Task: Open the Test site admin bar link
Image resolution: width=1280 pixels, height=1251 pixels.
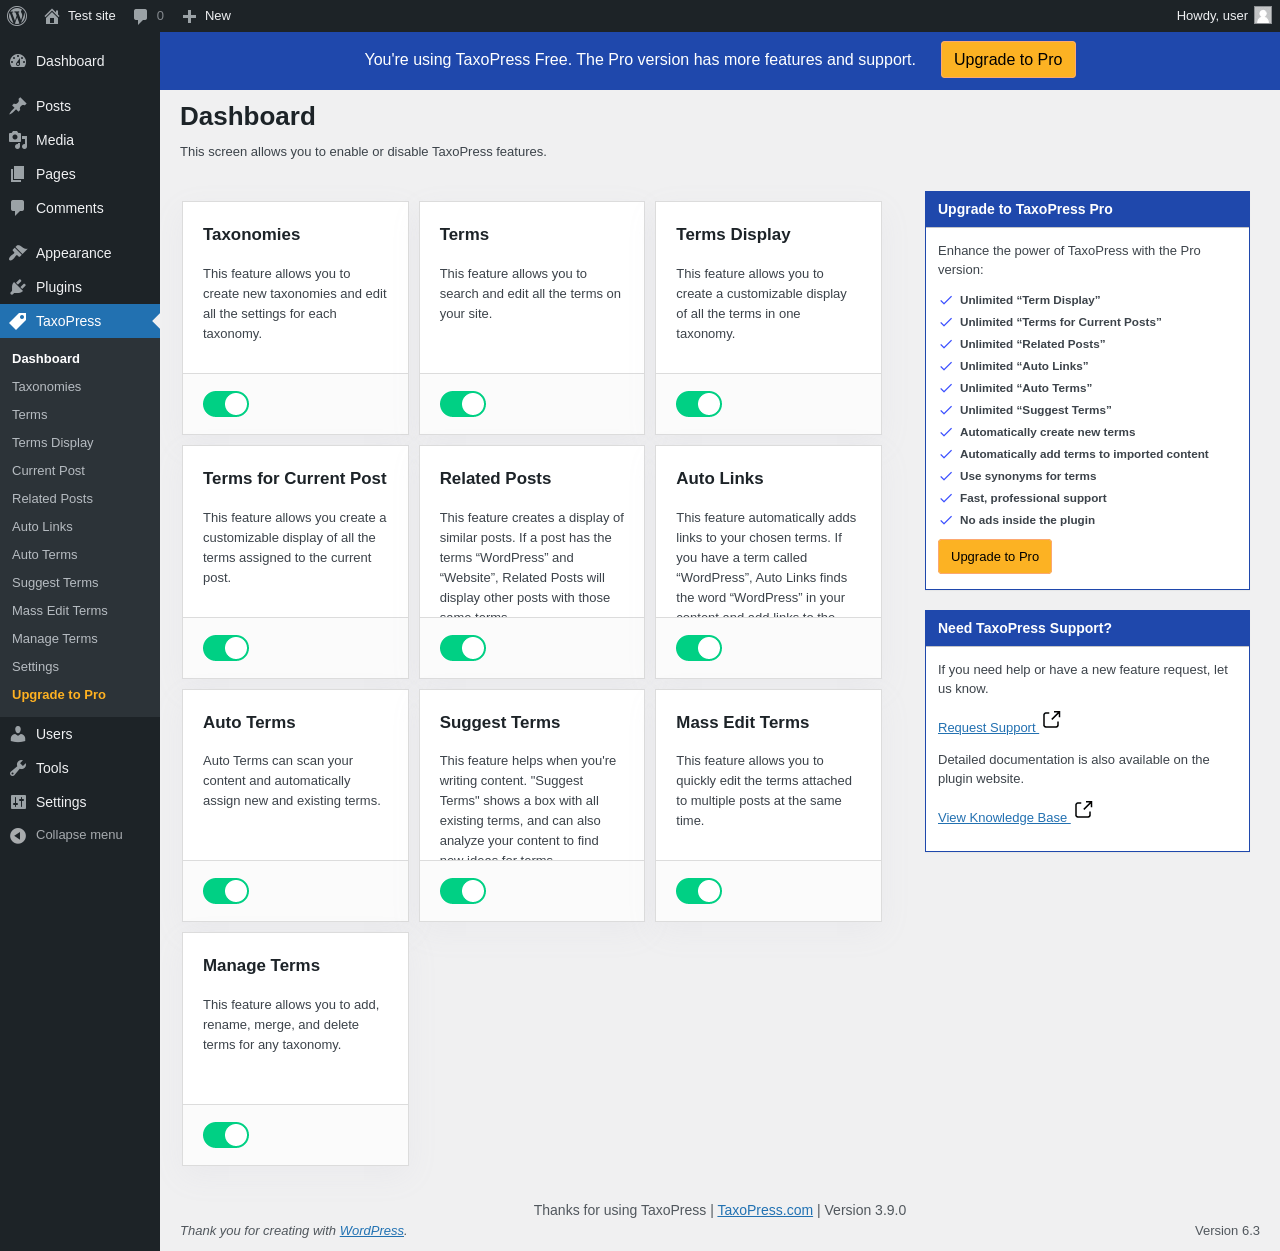Action: [x=92, y=16]
